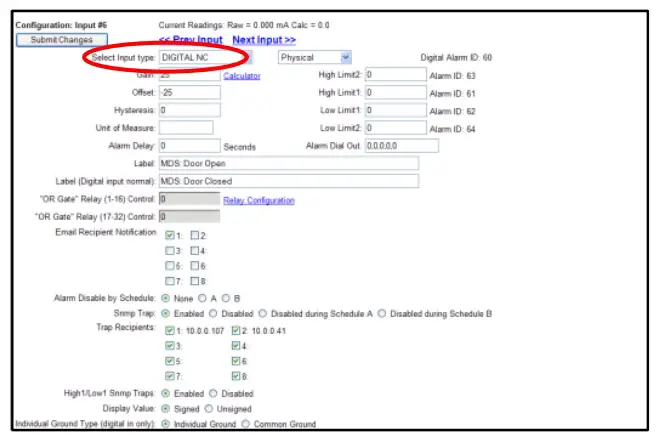The image size is (656, 438).
Task: Open the Calculator link beside Gain
Action: 242,76
